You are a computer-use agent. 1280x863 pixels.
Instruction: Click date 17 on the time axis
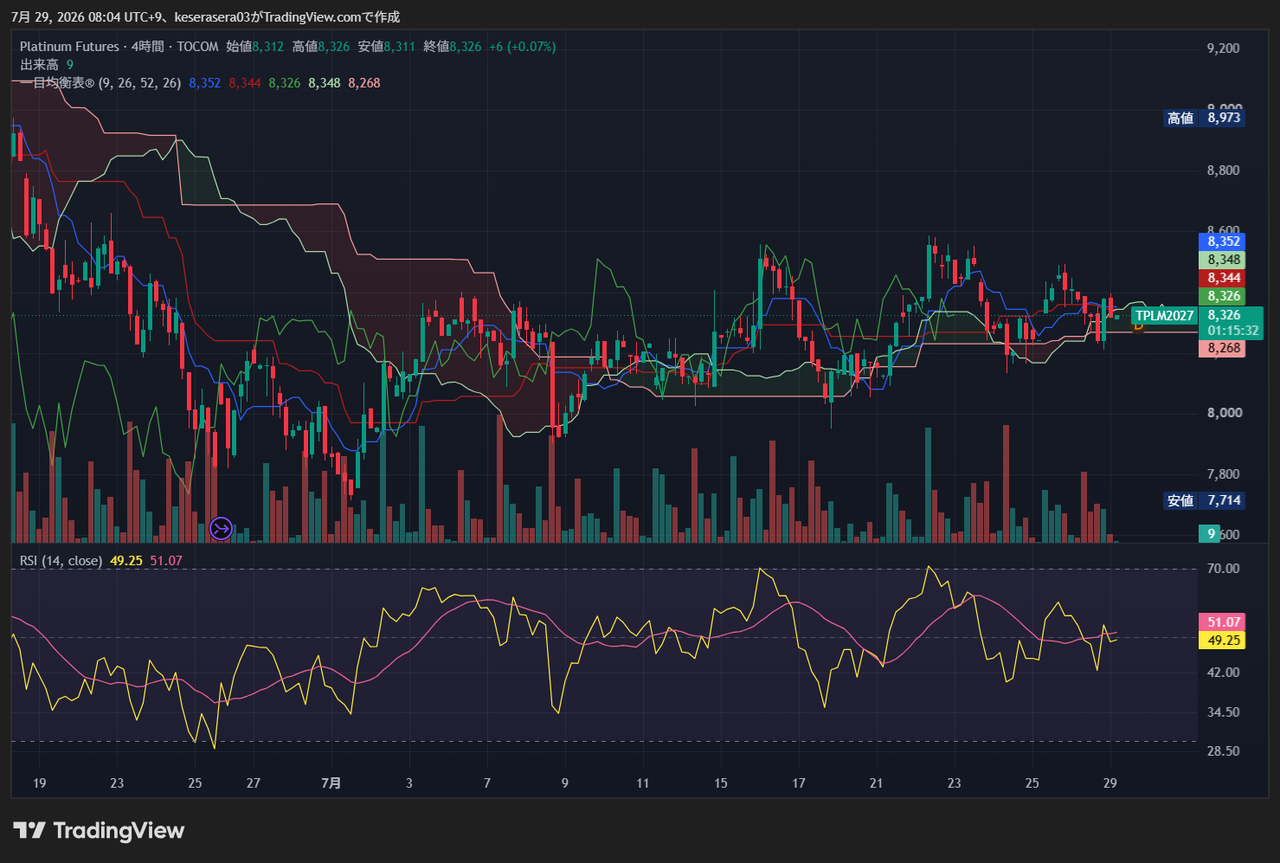tap(798, 784)
